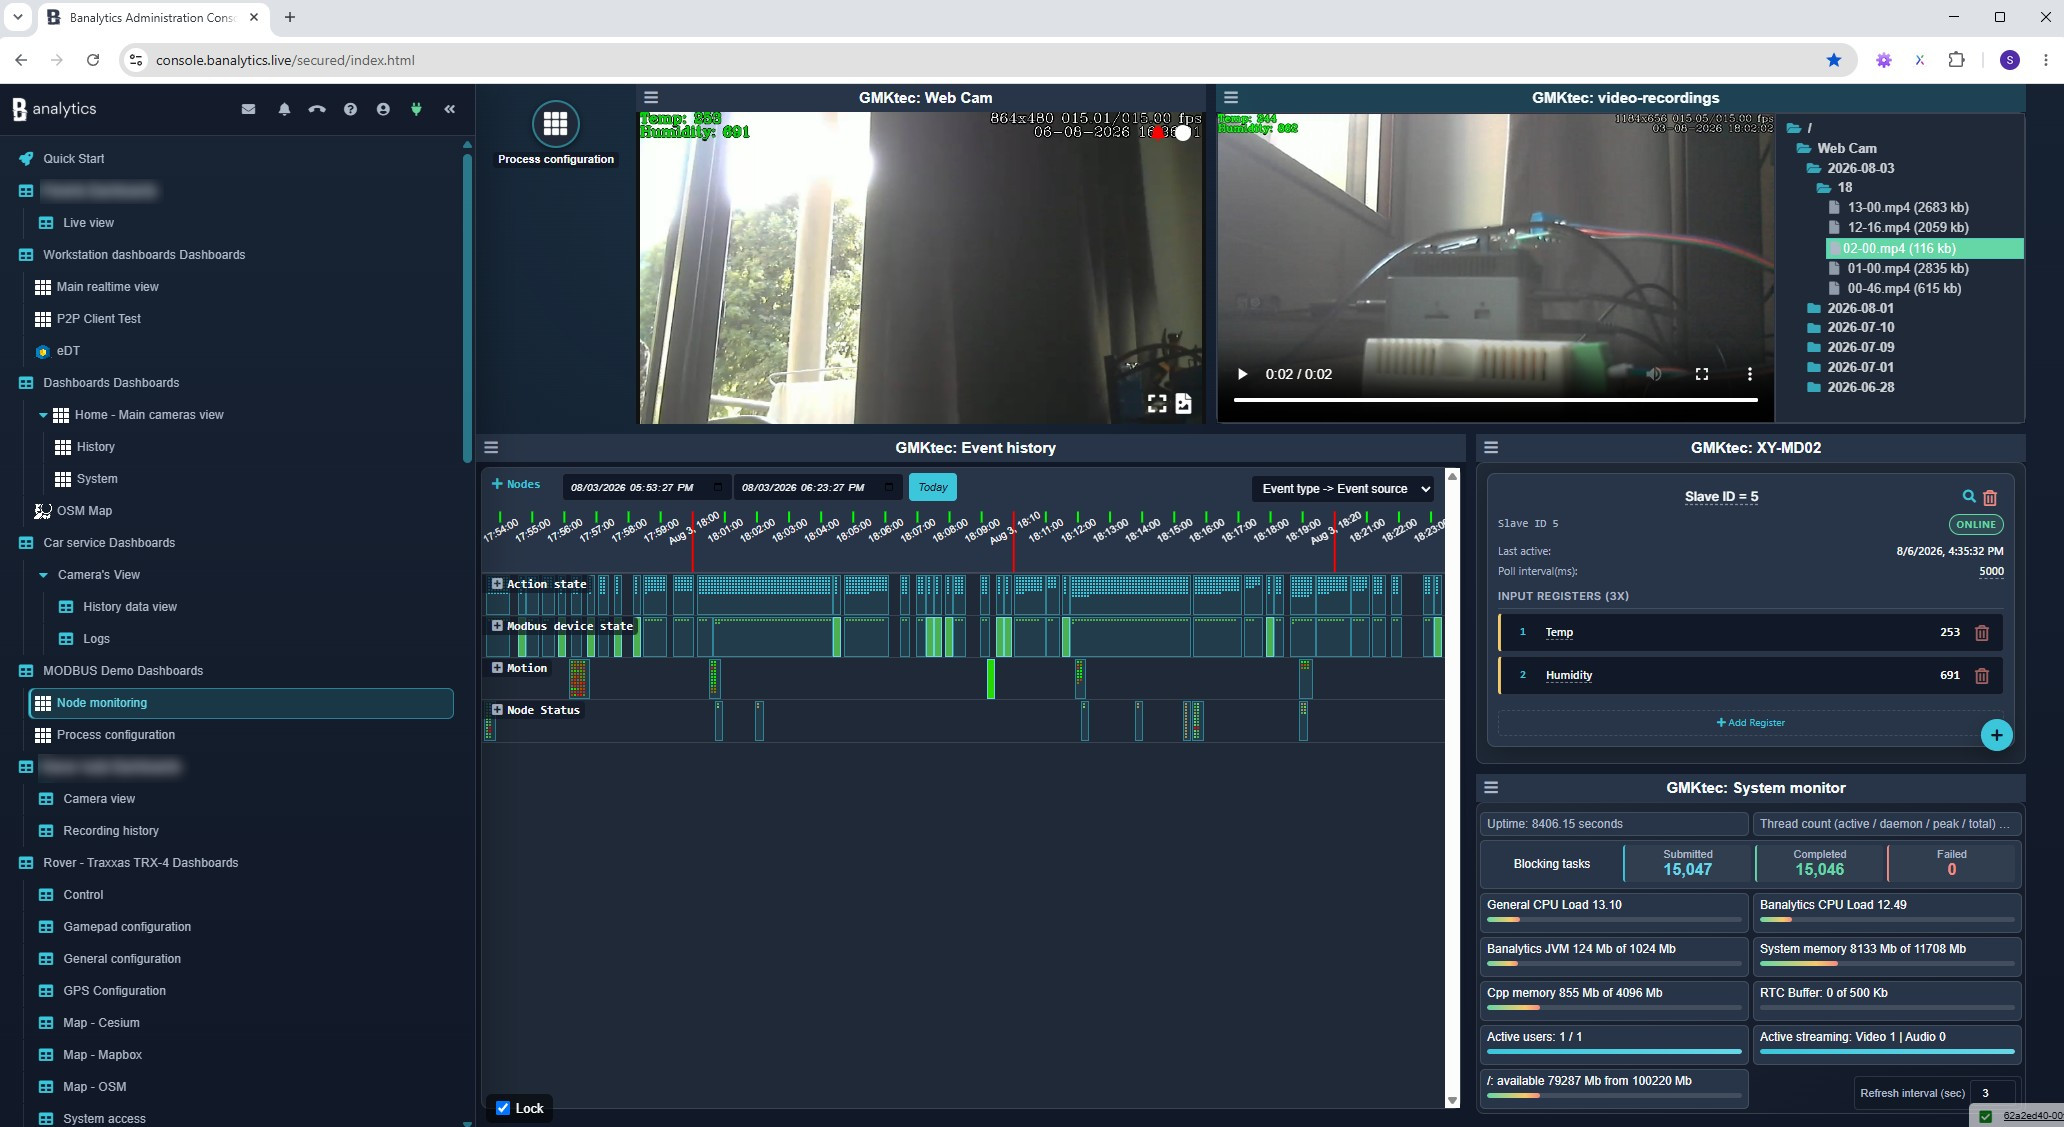Open the messages envelope icon
2064x1127 pixels.
point(248,109)
